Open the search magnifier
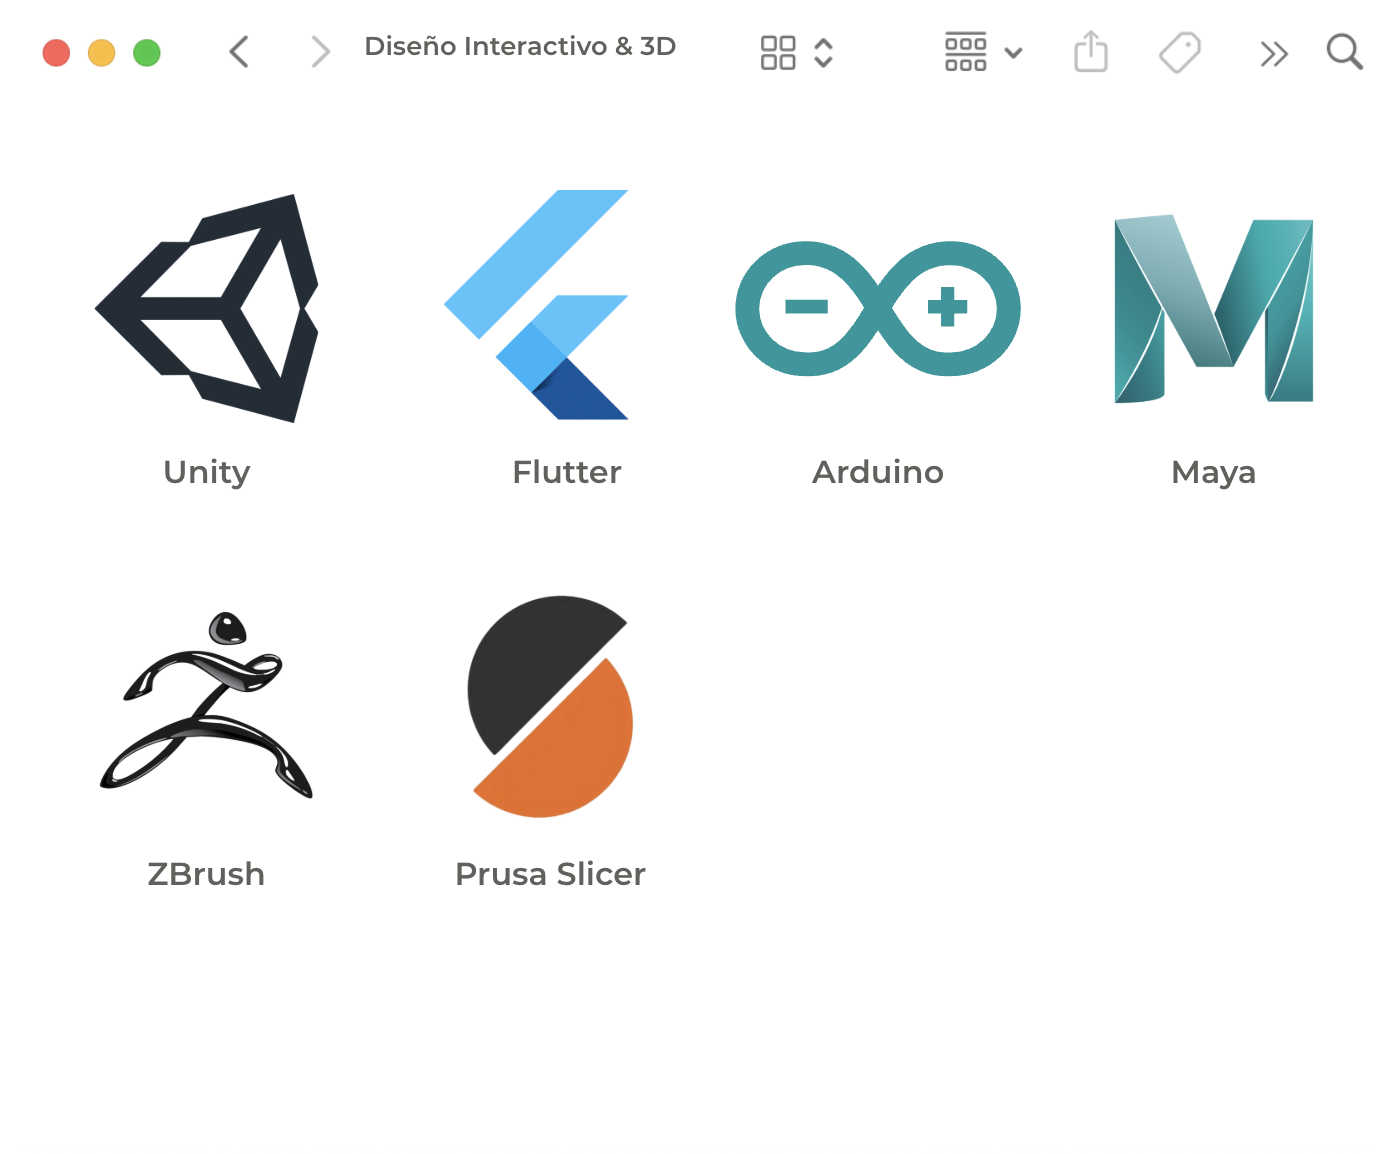 click(x=1344, y=52)
